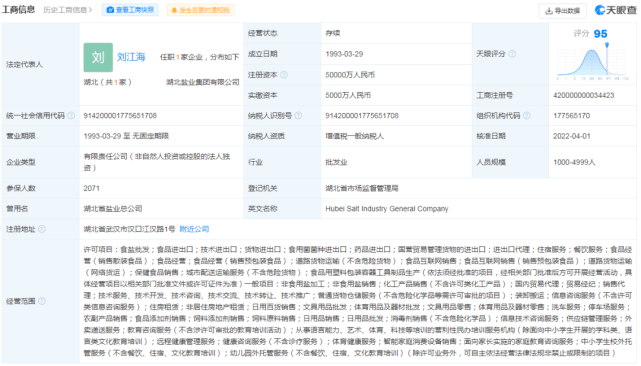
Task: Click taxpayer qualification 增值税一般纳税人
Action: [x=354, y=136]
